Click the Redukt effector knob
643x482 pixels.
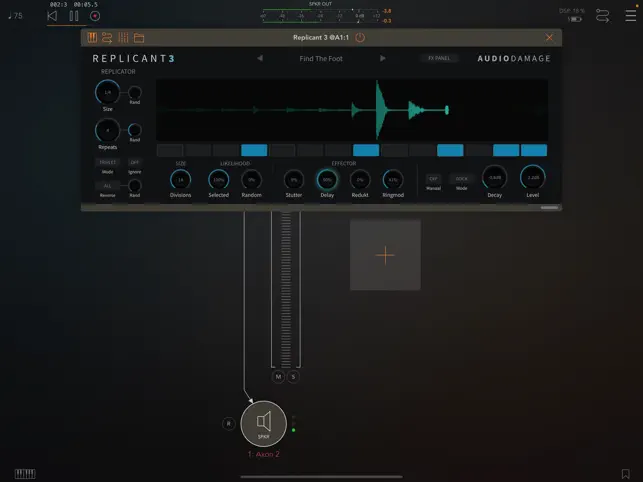tap(360, 180)
